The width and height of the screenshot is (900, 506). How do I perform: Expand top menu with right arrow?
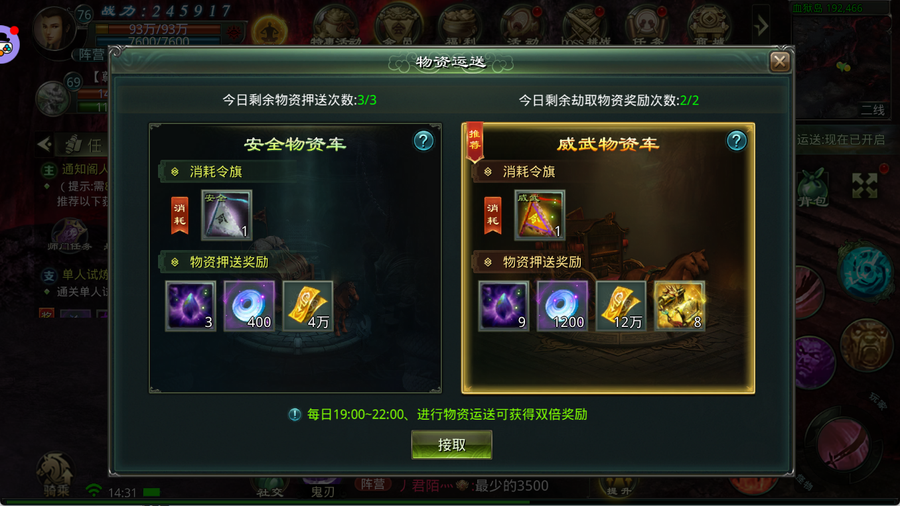coord(761,25)
